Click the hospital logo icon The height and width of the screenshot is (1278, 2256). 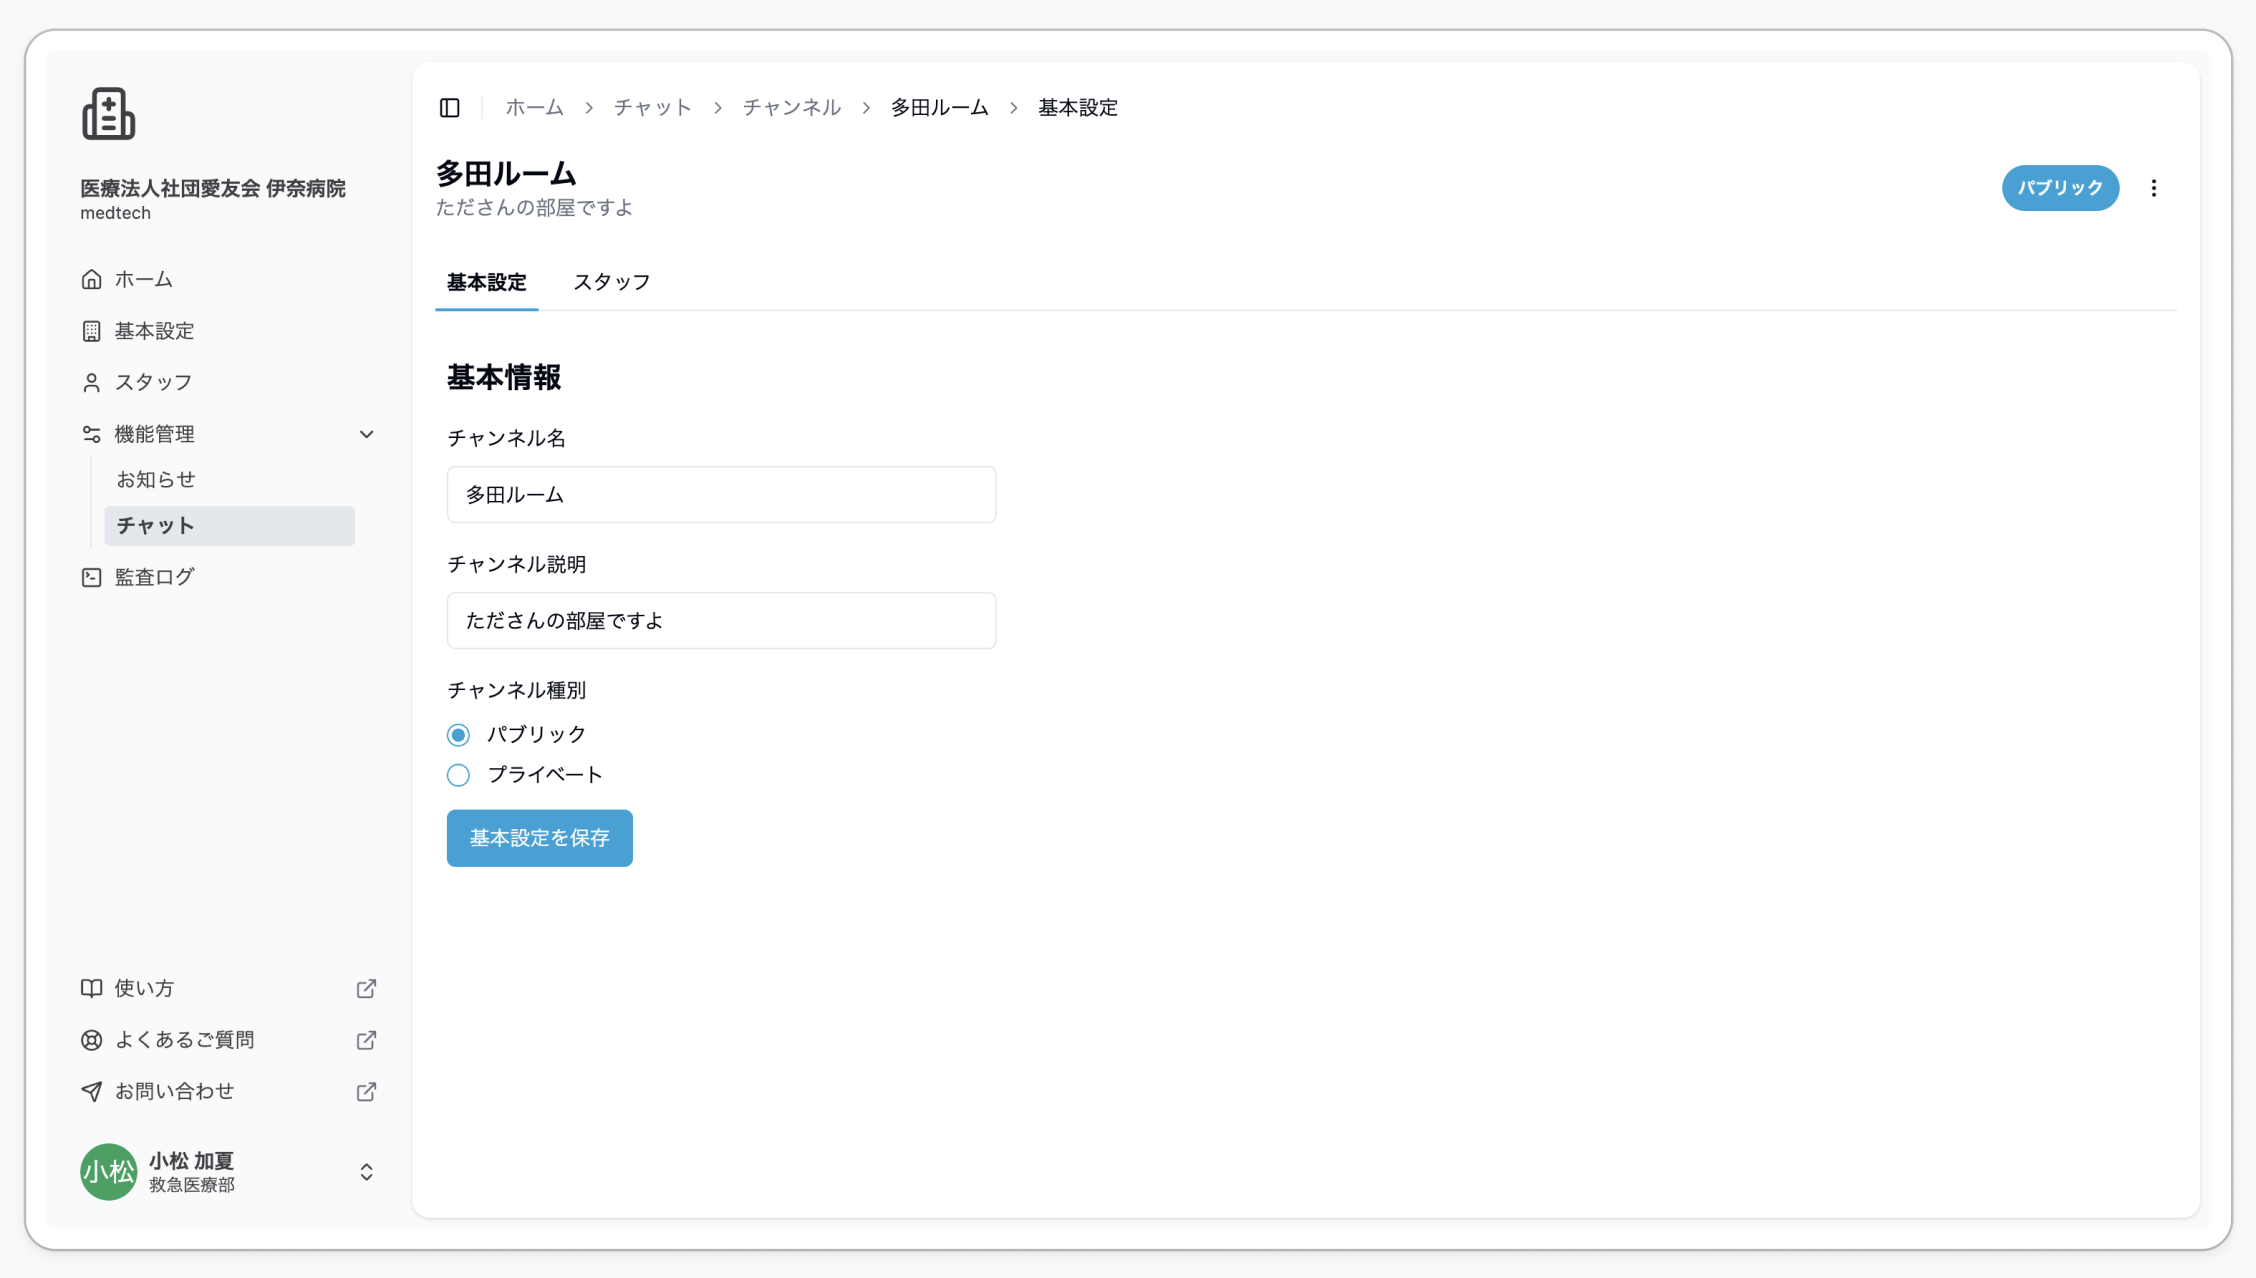point(108,114)
